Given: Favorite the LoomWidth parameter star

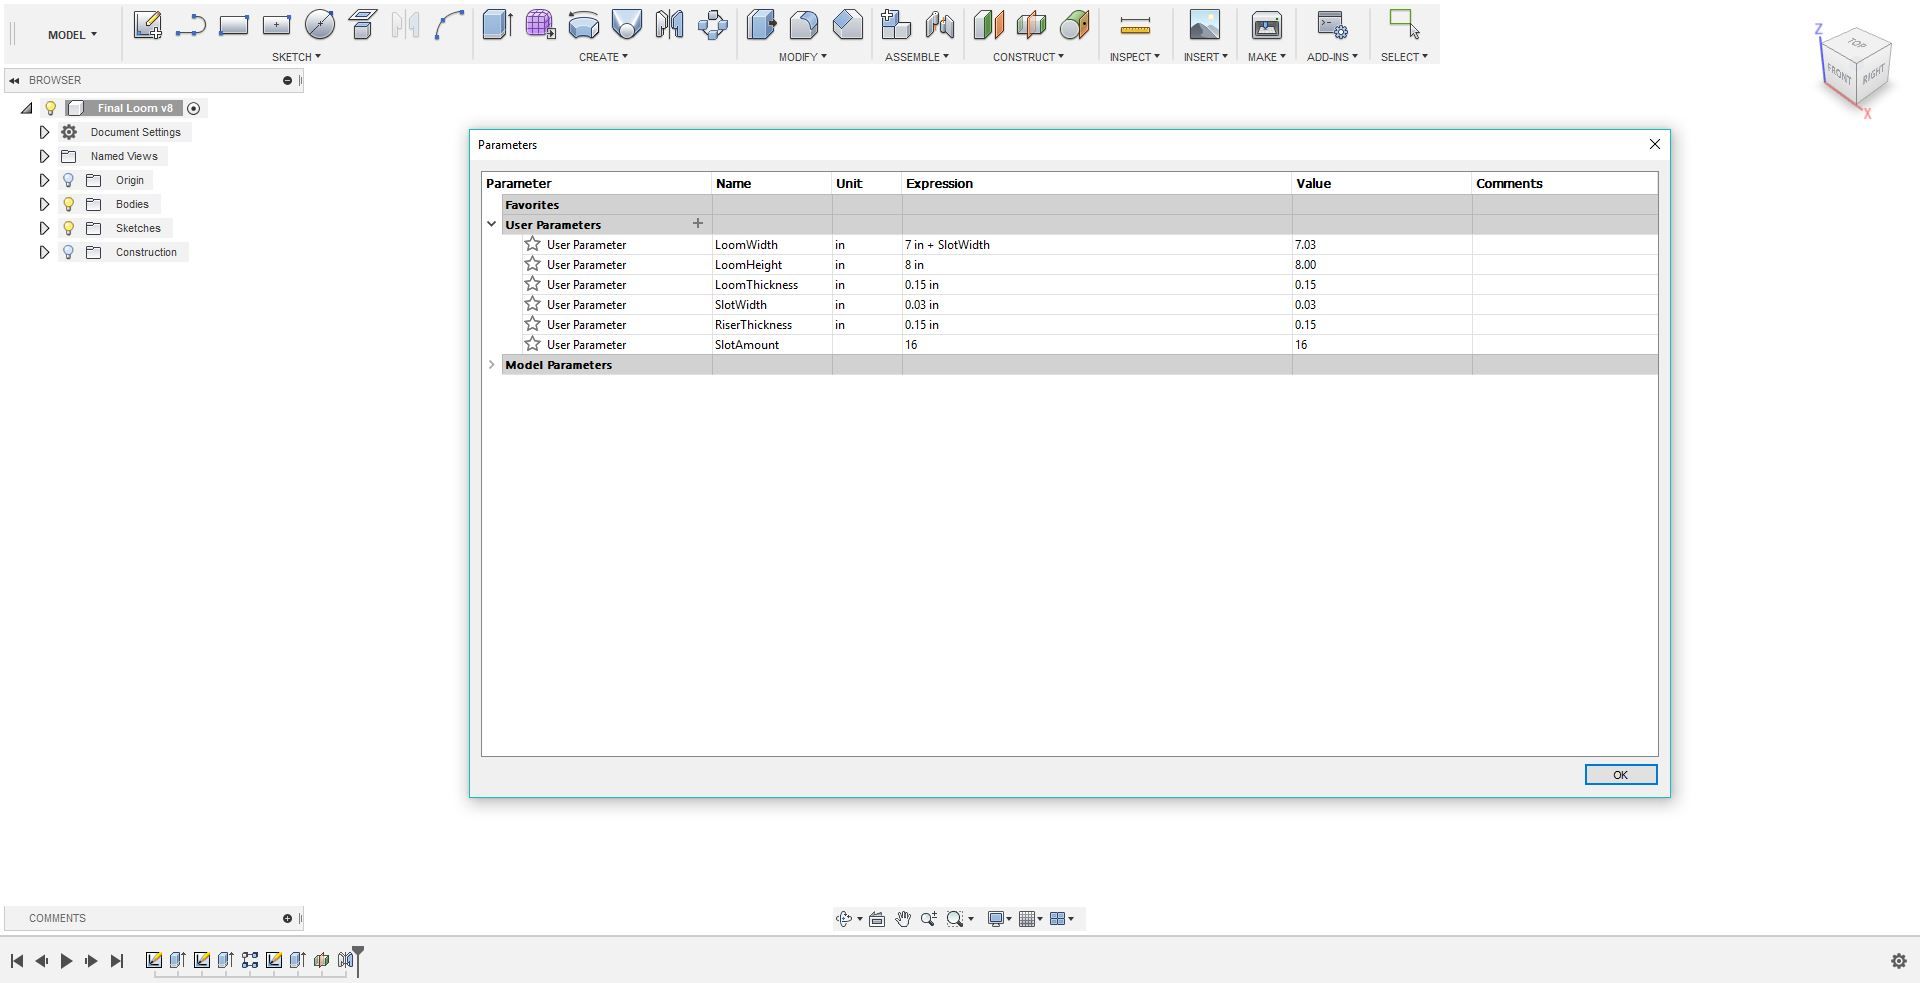Looking at the screenshot, I should click(x=533, y=244).
